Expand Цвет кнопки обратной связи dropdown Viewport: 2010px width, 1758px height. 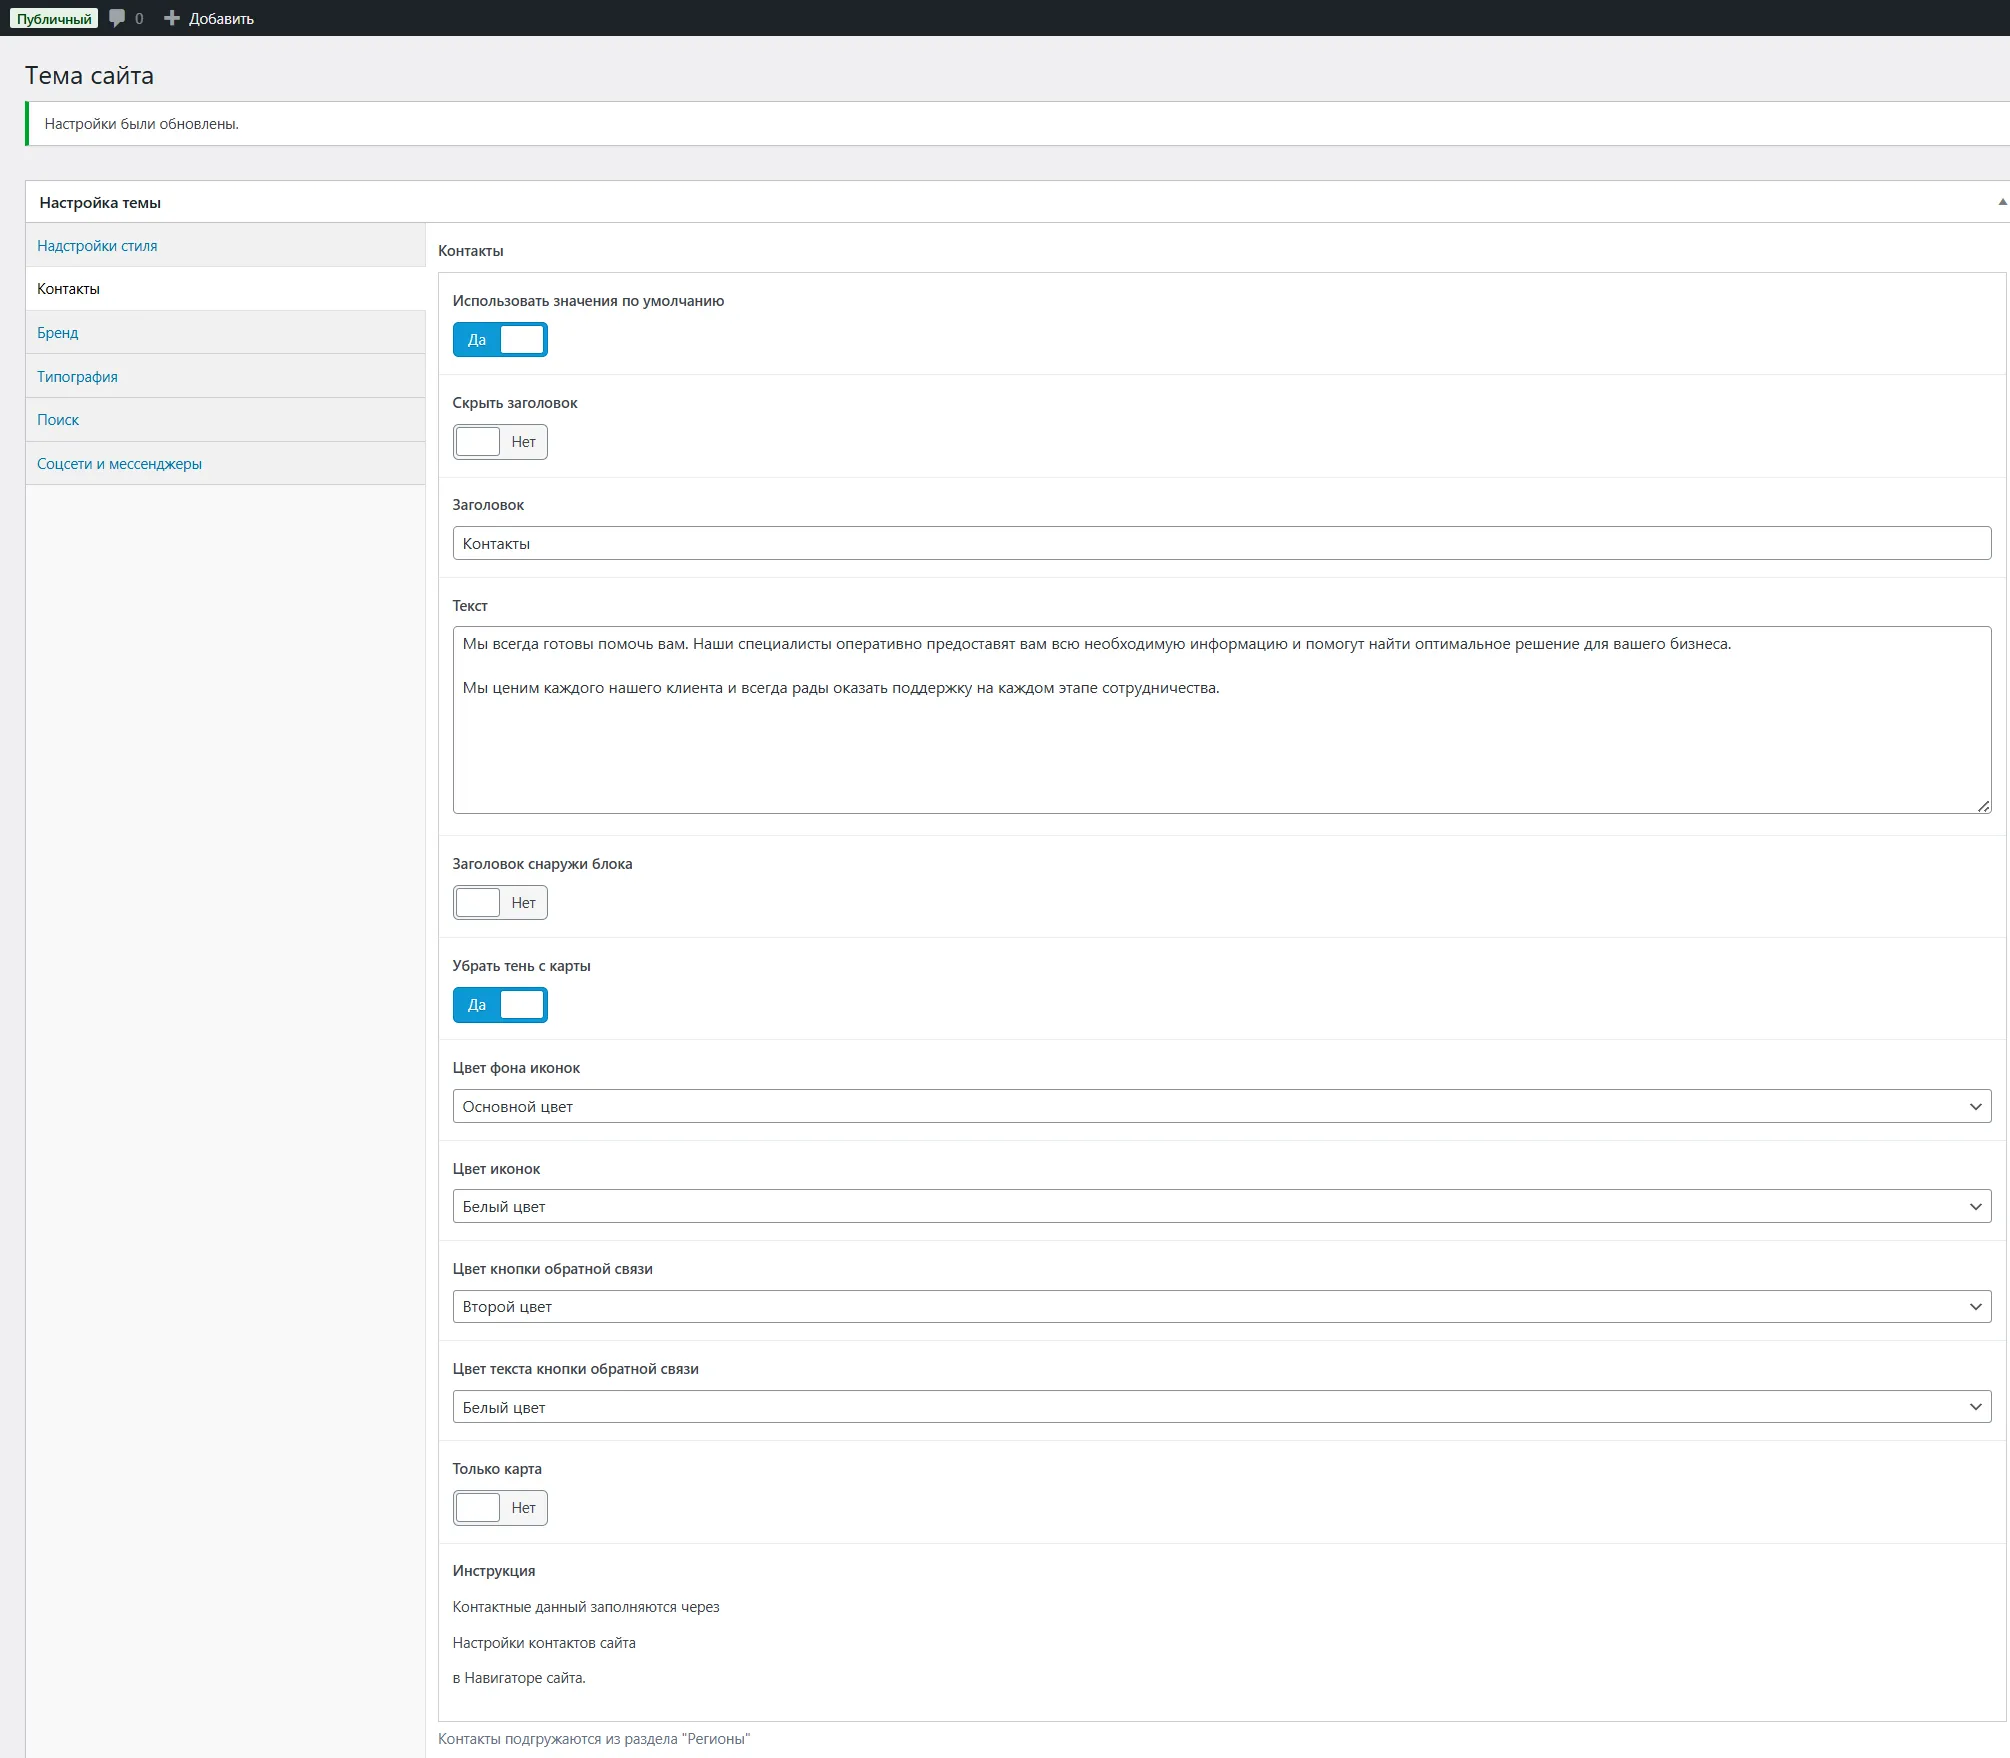pyautogui.click(x=1221, y=1307)
